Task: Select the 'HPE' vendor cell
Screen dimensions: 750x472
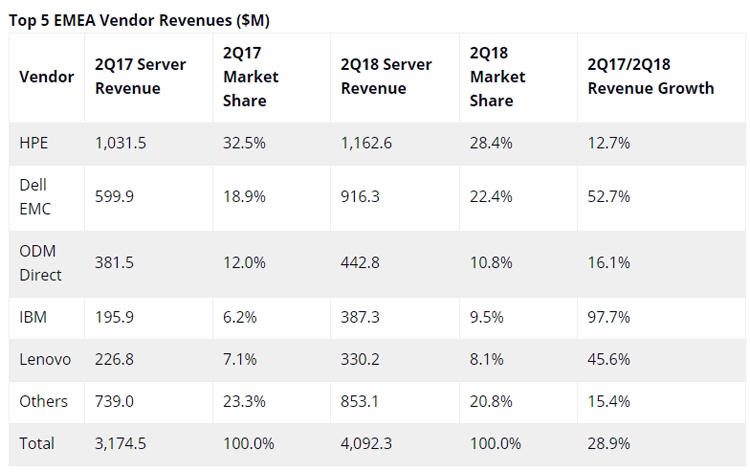Action: click(33, 143)
